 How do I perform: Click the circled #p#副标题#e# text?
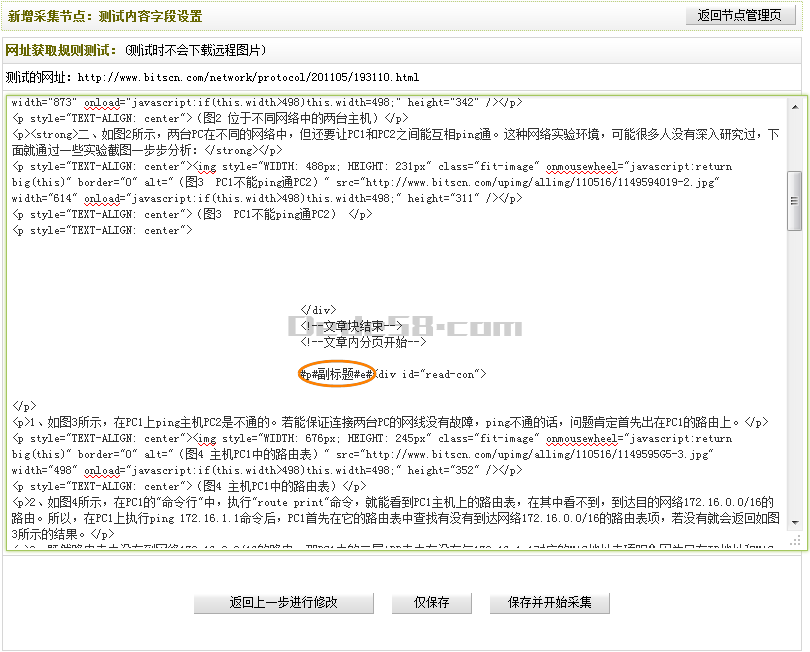pyautogui.click(x=336, y=374)
